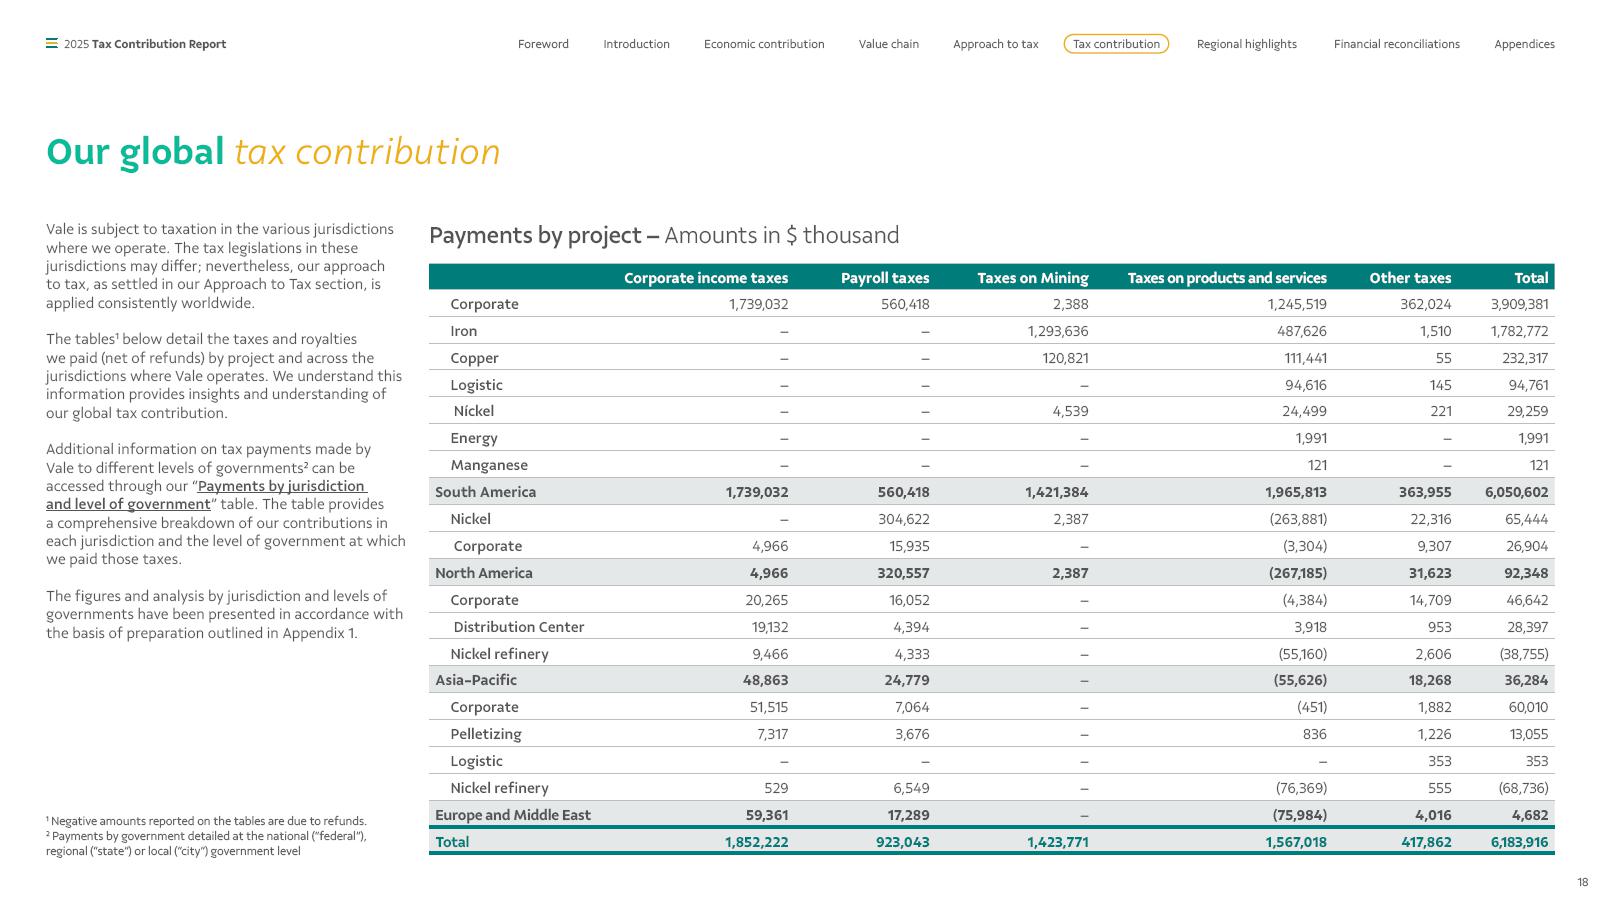Click the Taxes on products and services header
Viewport: 1602px width, 901px height.
click(1227, 278)
